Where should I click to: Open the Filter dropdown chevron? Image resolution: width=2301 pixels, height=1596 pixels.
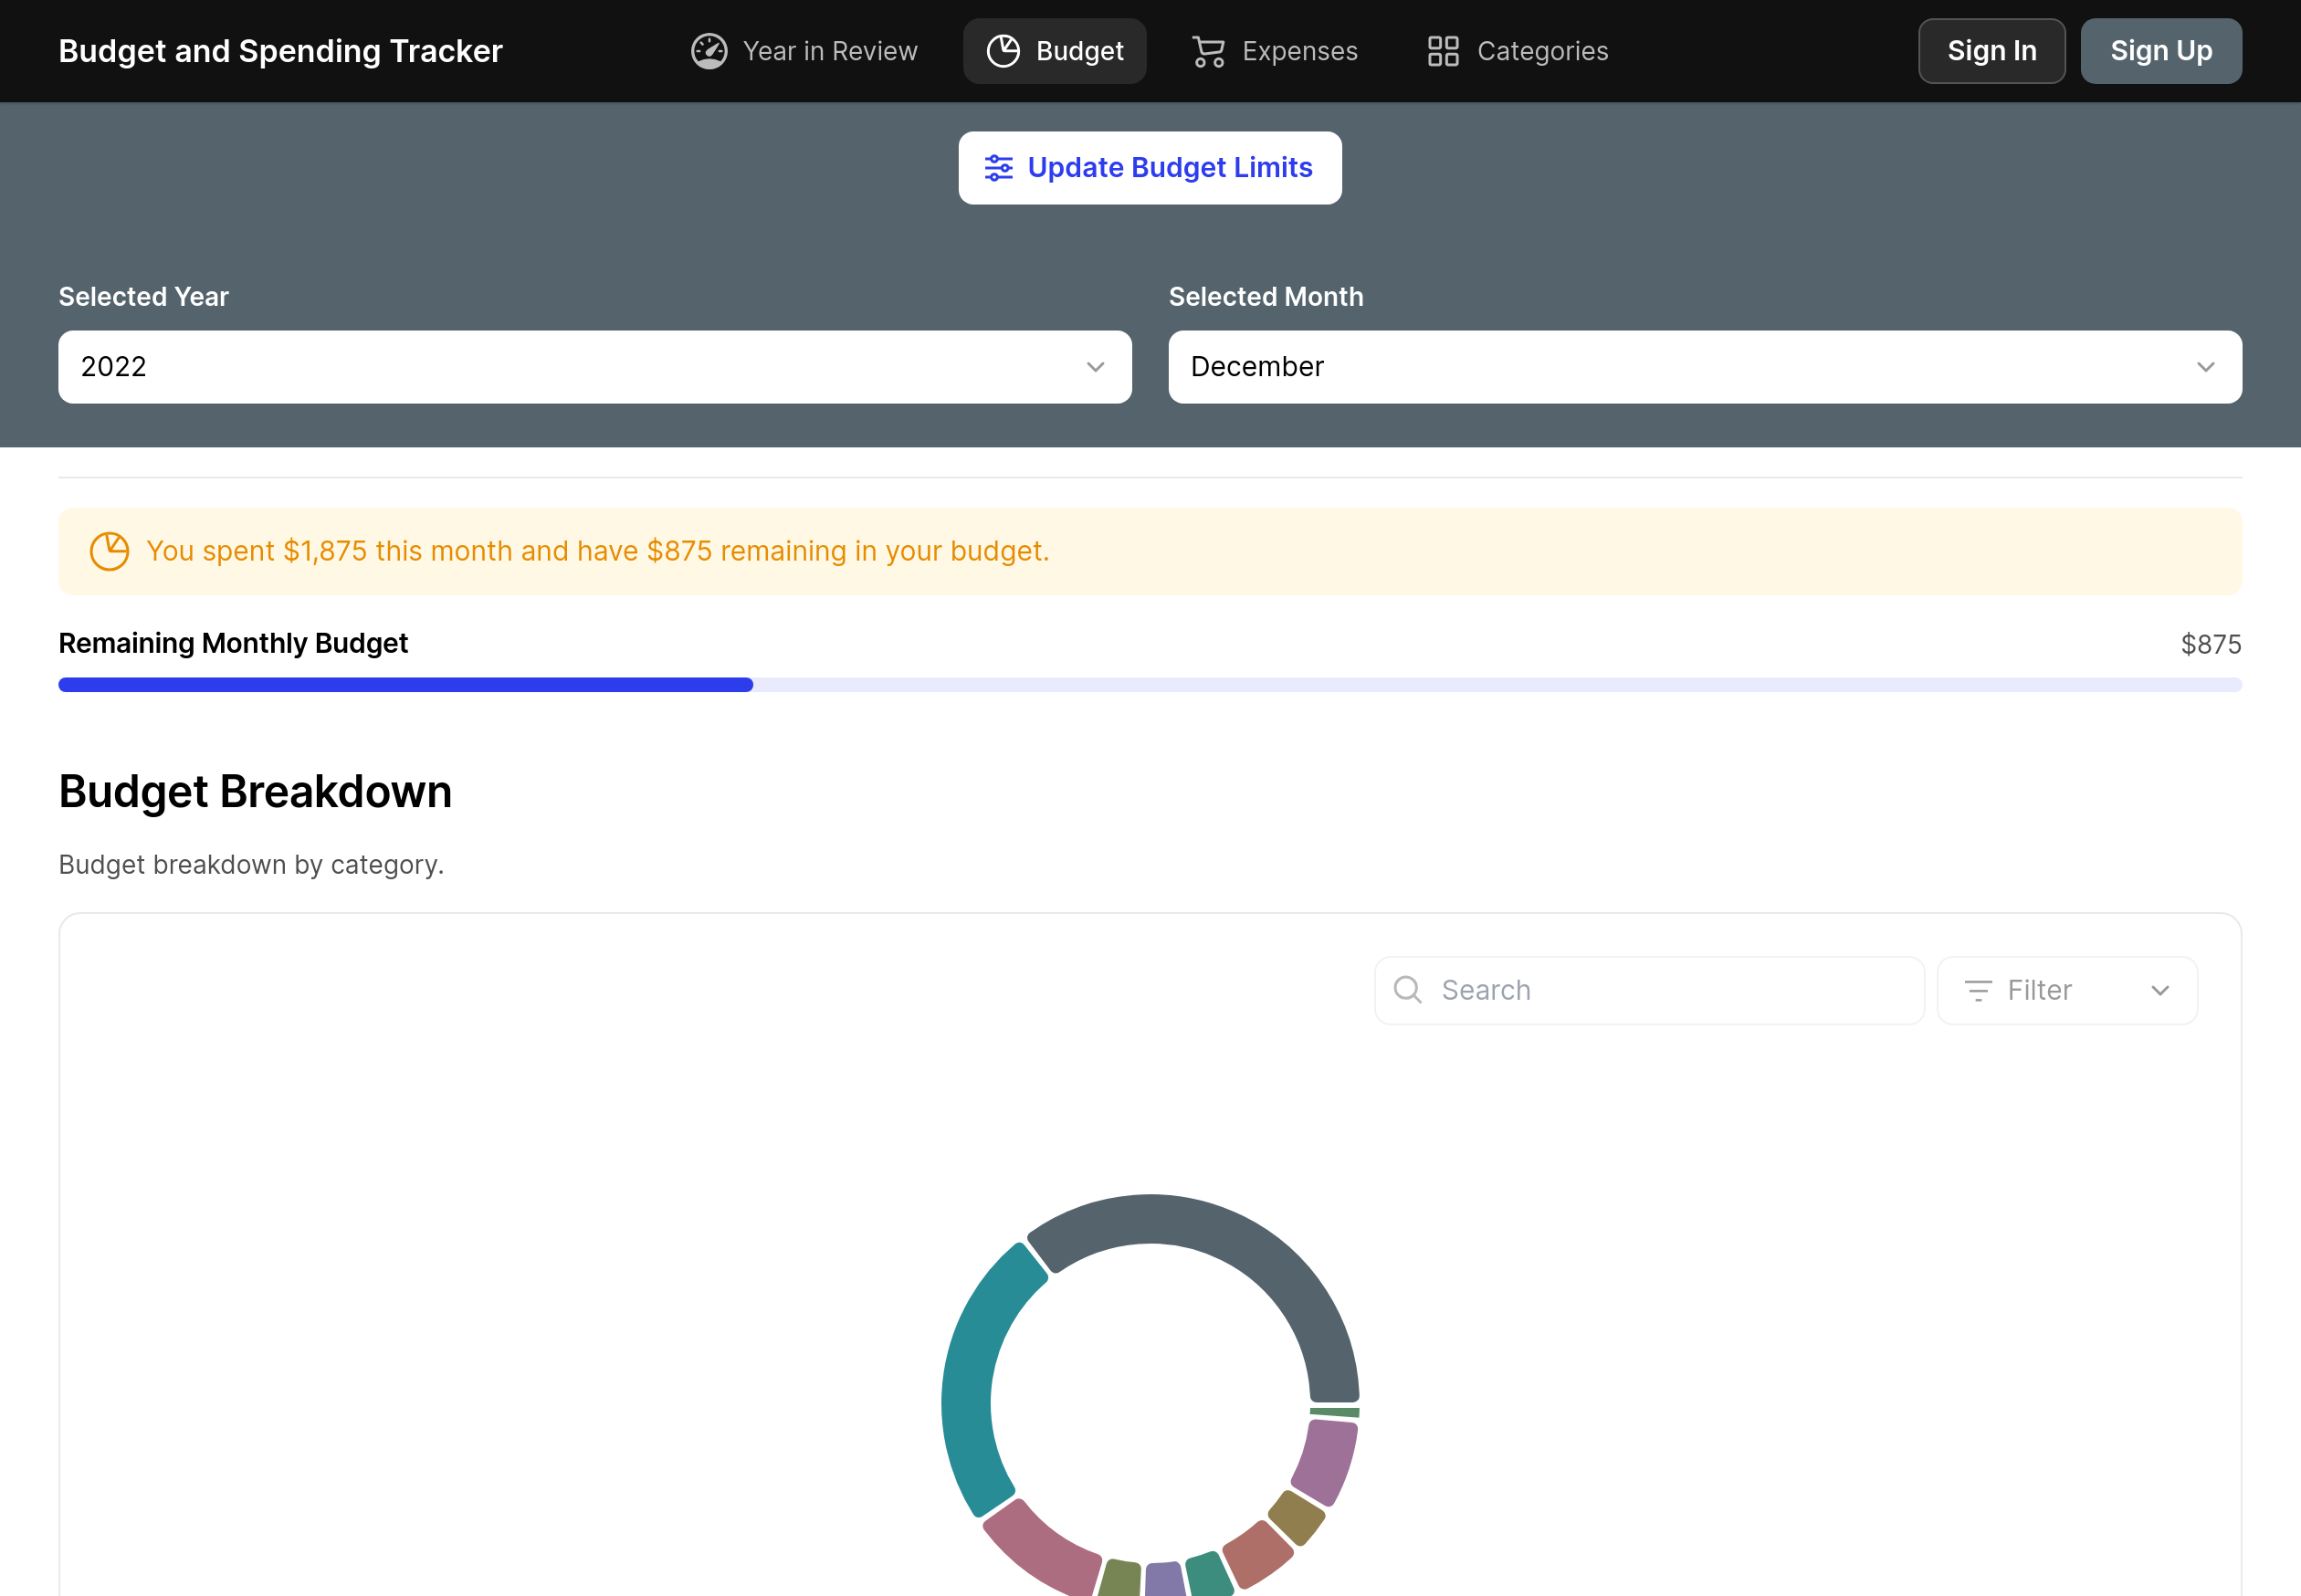pos(2160,990)
